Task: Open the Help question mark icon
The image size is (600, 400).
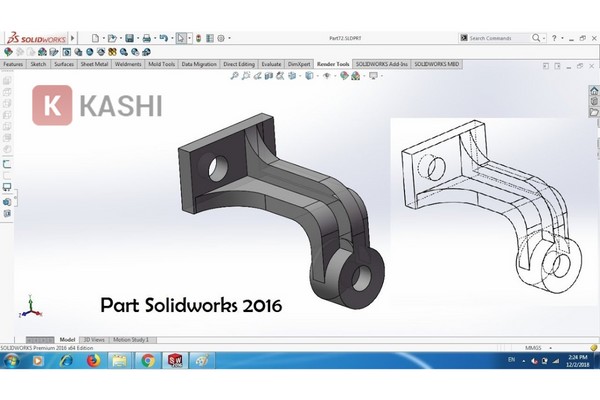Action: [x=554, y=38]
